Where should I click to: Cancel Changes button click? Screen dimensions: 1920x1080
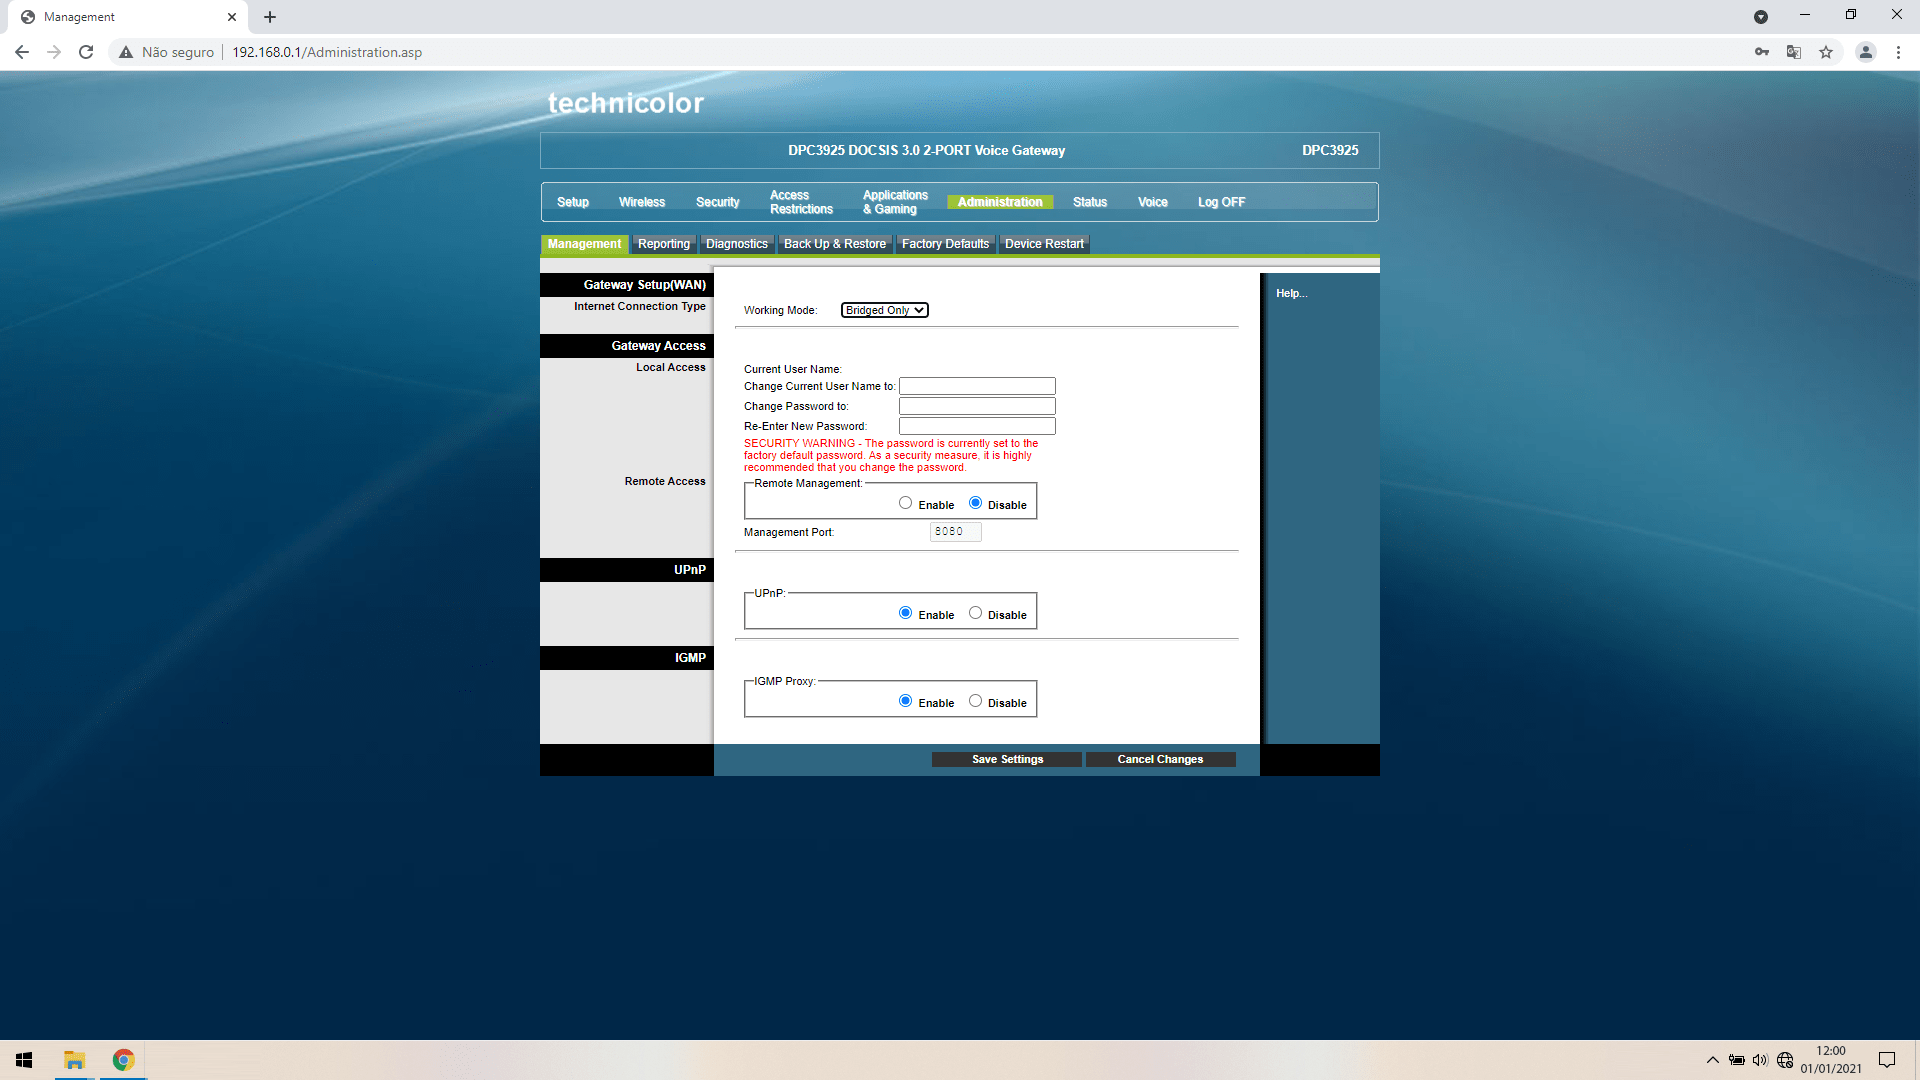pyautogui.click(x=1159, y=758)
